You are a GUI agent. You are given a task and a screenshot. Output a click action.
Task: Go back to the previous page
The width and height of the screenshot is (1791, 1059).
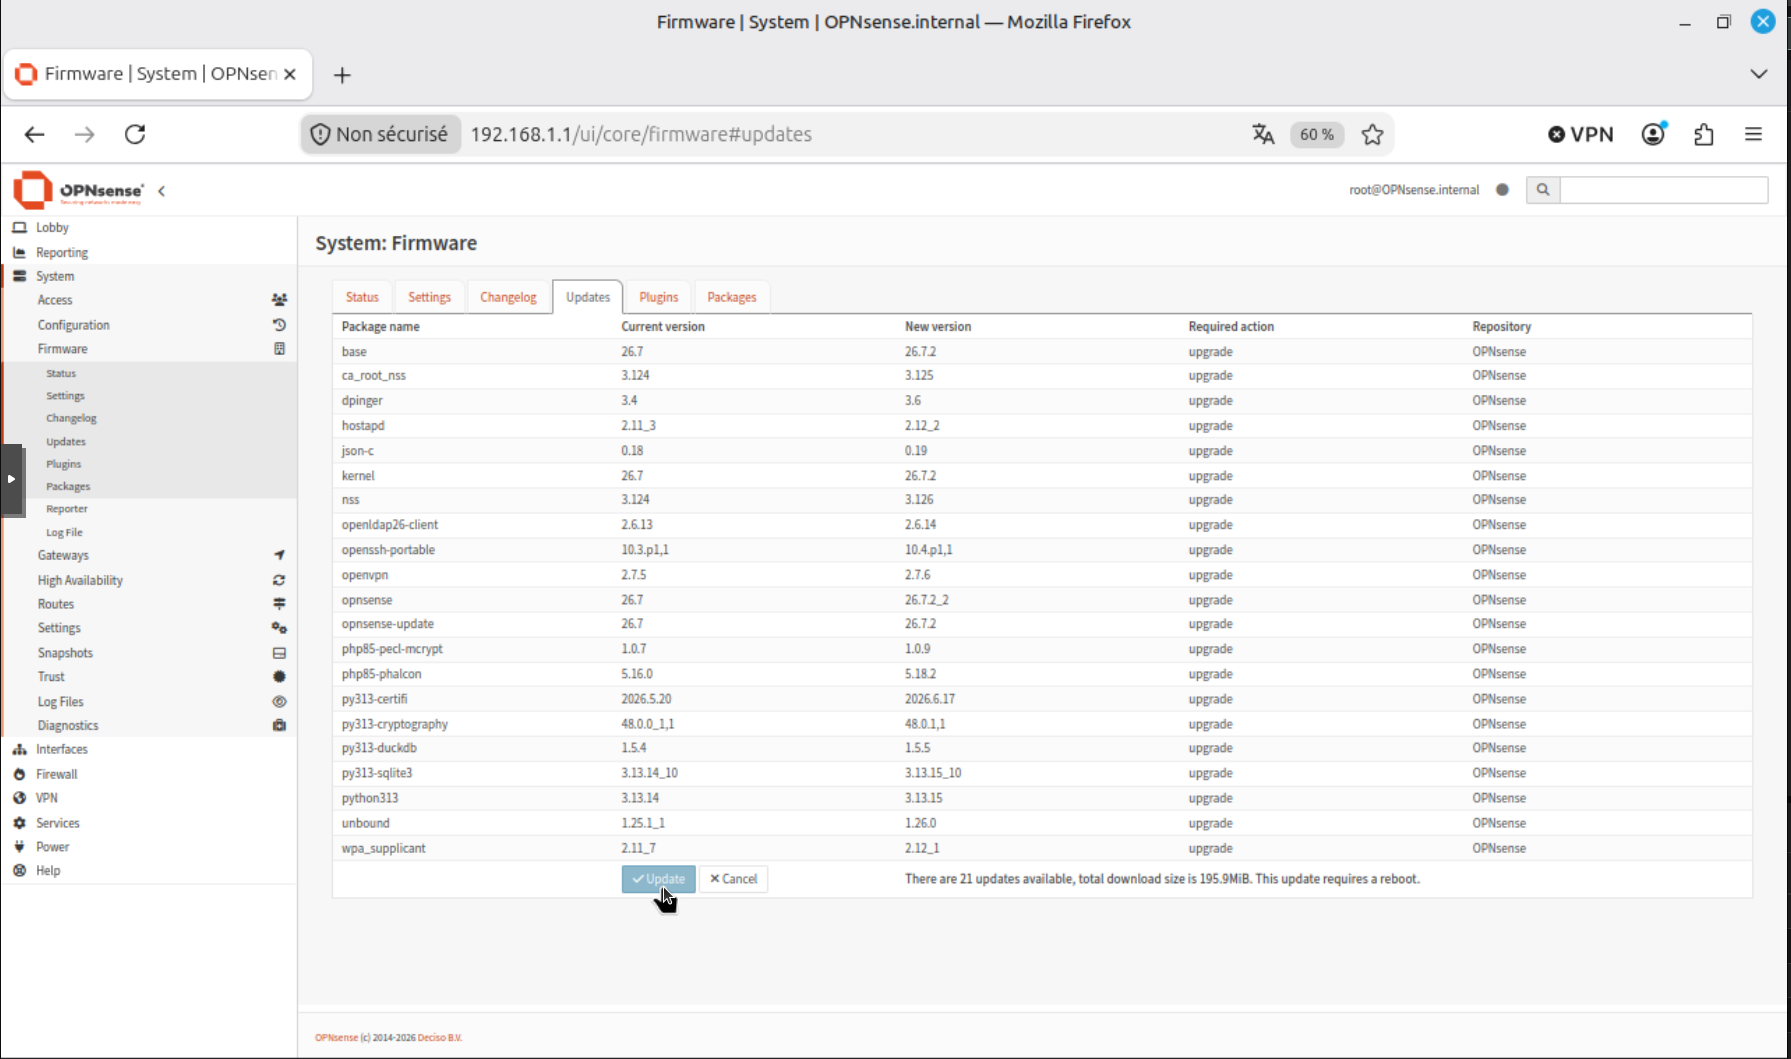coord(35,134)
